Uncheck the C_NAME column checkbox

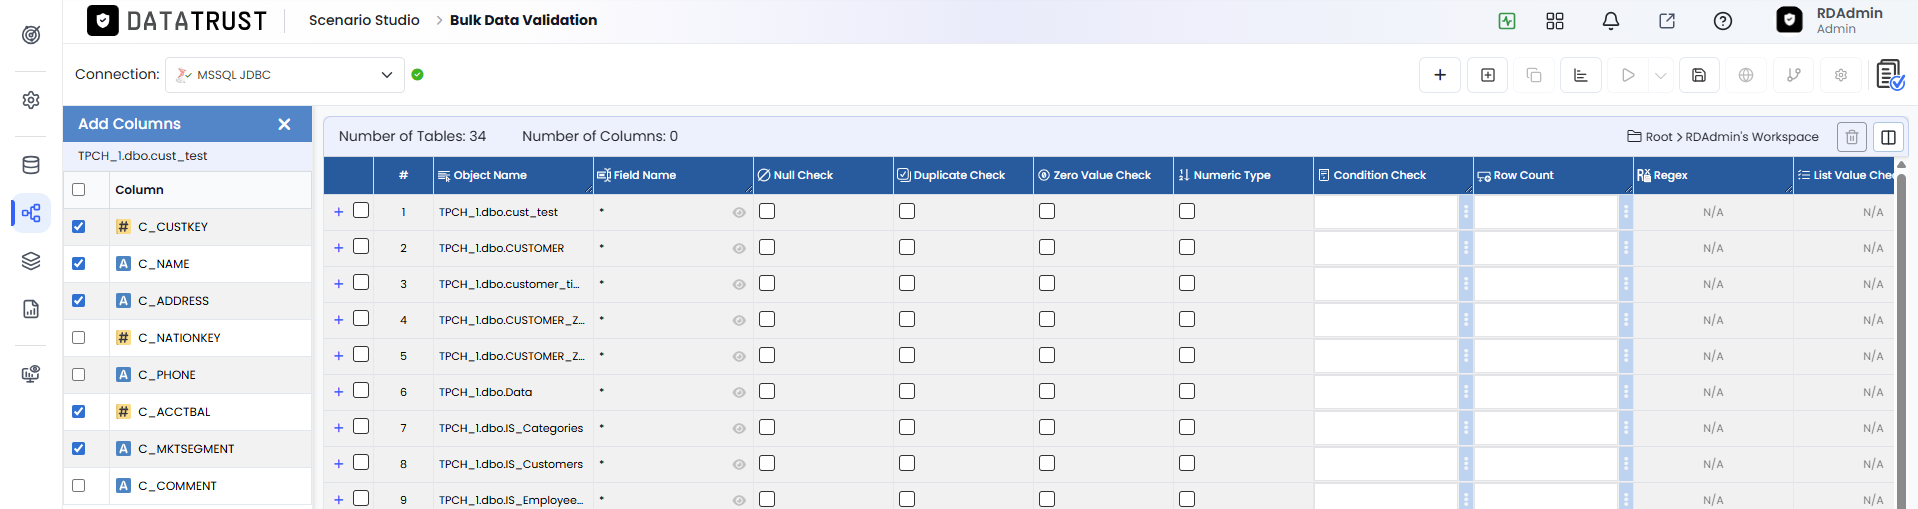click(x=79, y=264)
